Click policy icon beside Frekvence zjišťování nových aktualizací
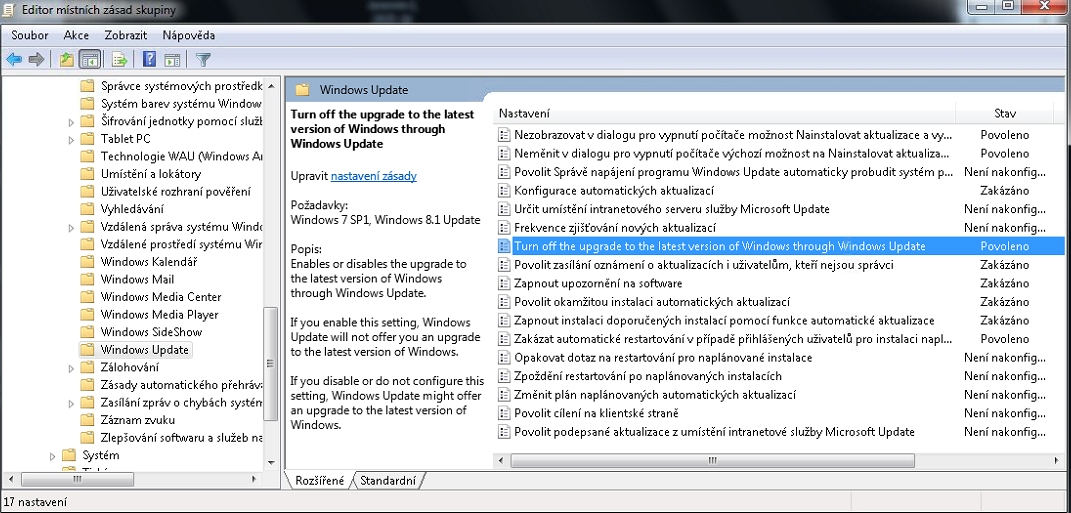This screenshot has width=1071, height=513. 504,227
